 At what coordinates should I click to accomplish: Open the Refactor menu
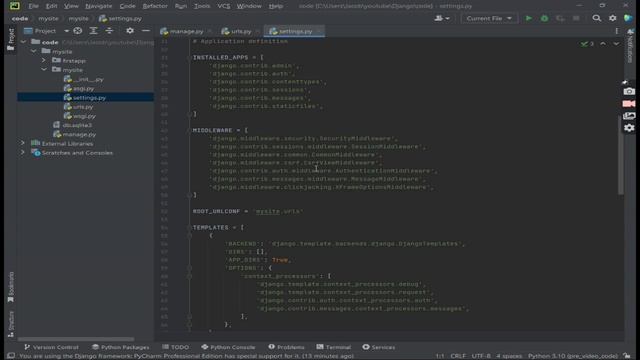155,6
